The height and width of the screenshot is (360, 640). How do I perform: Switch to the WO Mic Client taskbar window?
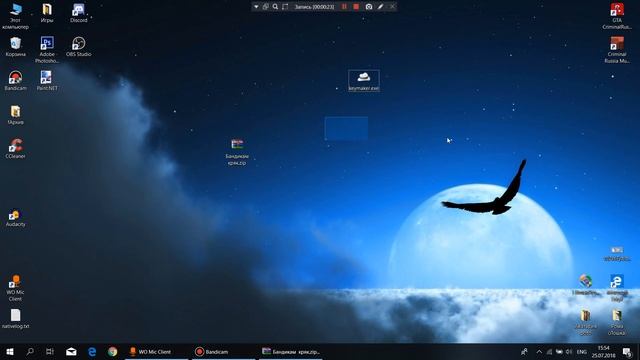(x=156, y=351)
